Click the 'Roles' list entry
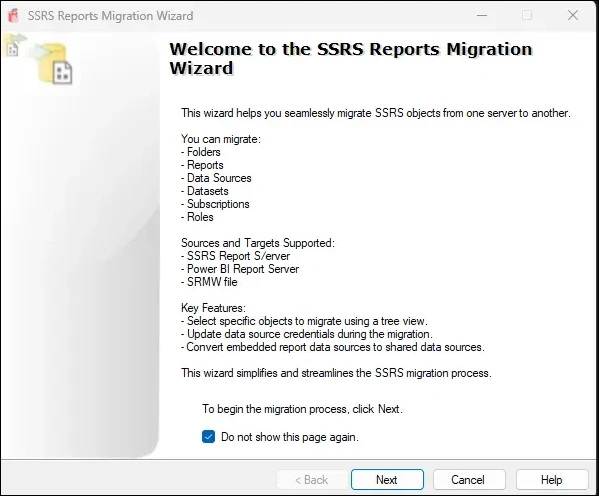Image resolution: width=599 pixels, height=496 pixels. [x=198, y=217]
